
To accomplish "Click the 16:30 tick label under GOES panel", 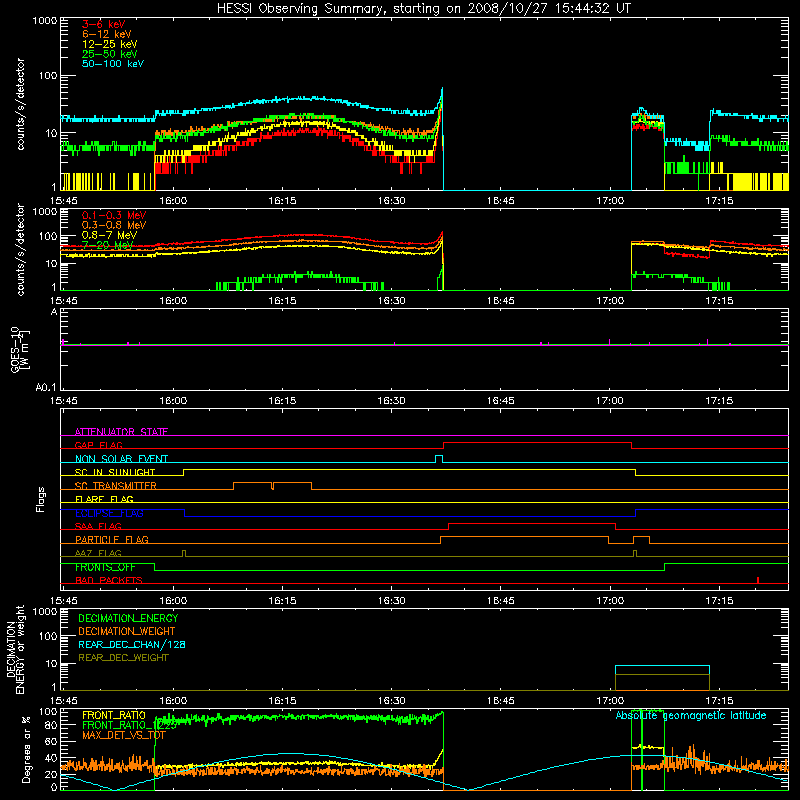I will [x=391, y=401].
